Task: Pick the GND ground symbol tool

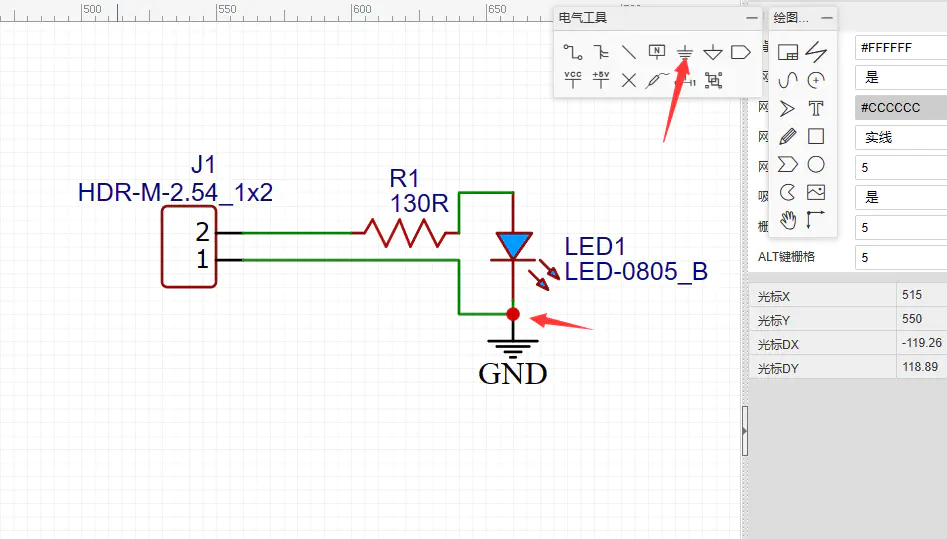Action: tap(684, 52)
